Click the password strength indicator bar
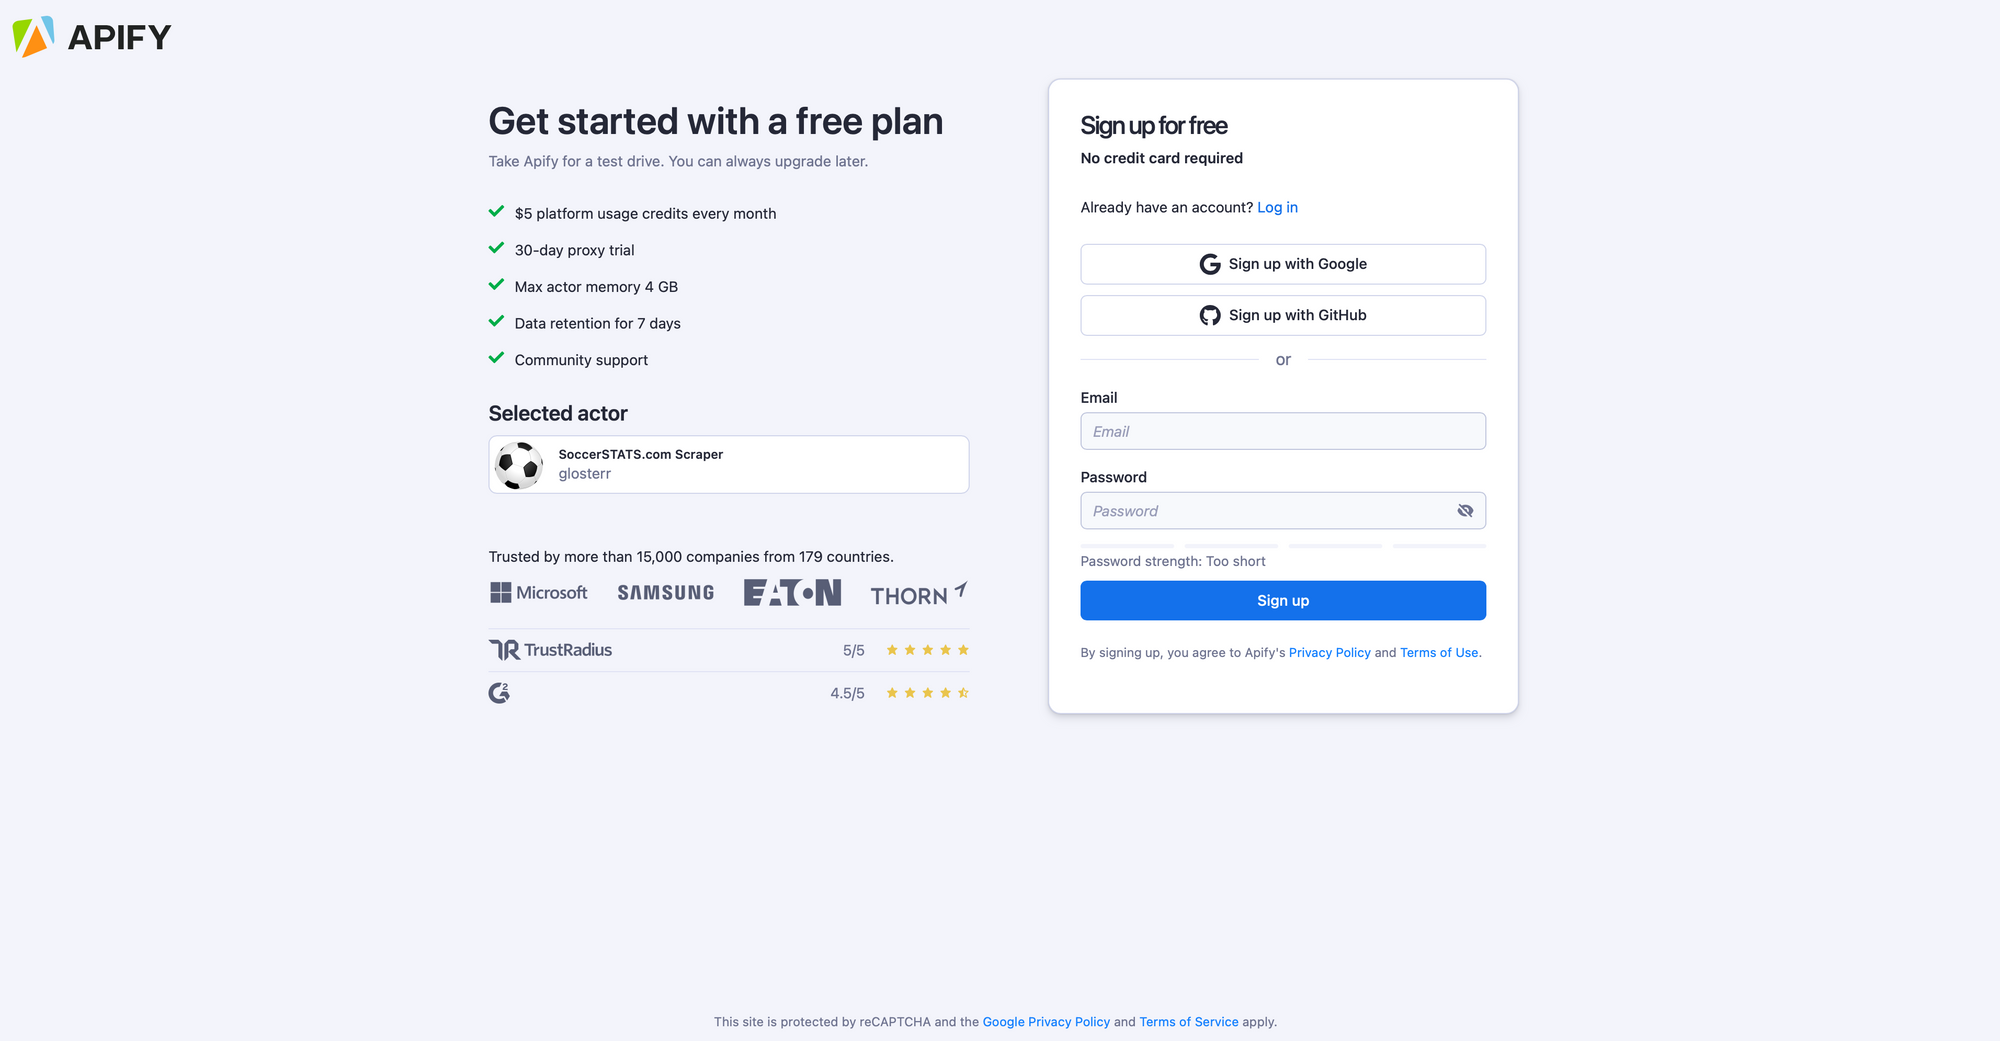 (x=1283, y=545)
